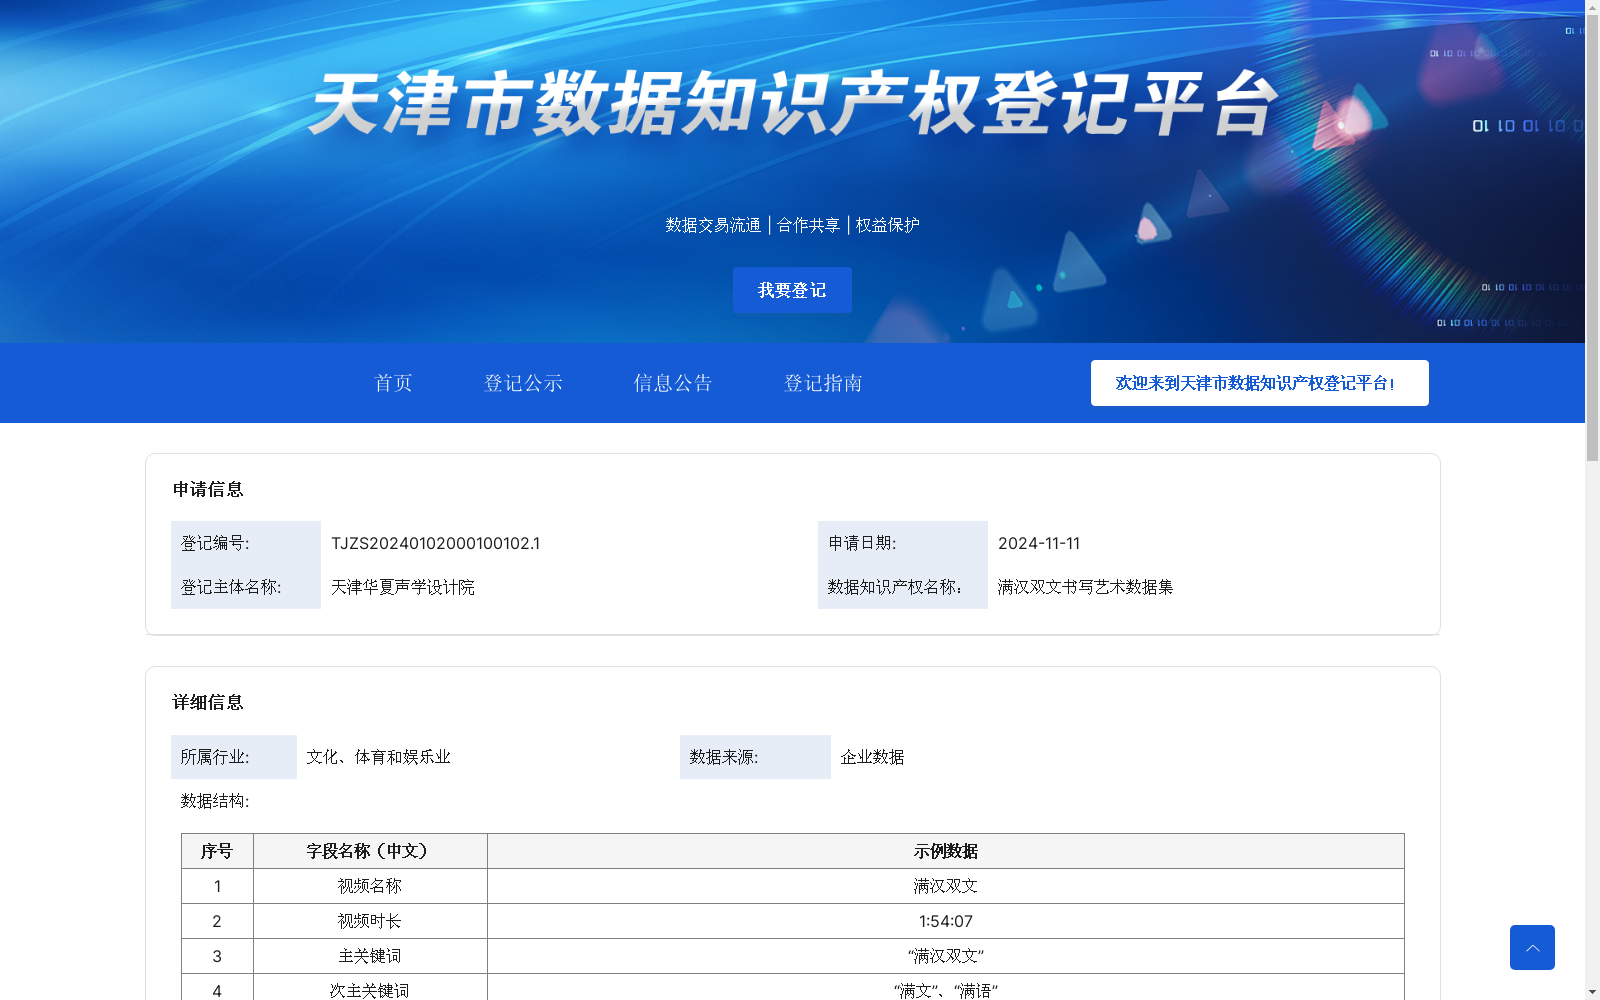Image resolution: width=1600 pixels, height=1000 pixels.
Task: Click the back-to-top arrow icon
Action: click(x=1532, y=947)
